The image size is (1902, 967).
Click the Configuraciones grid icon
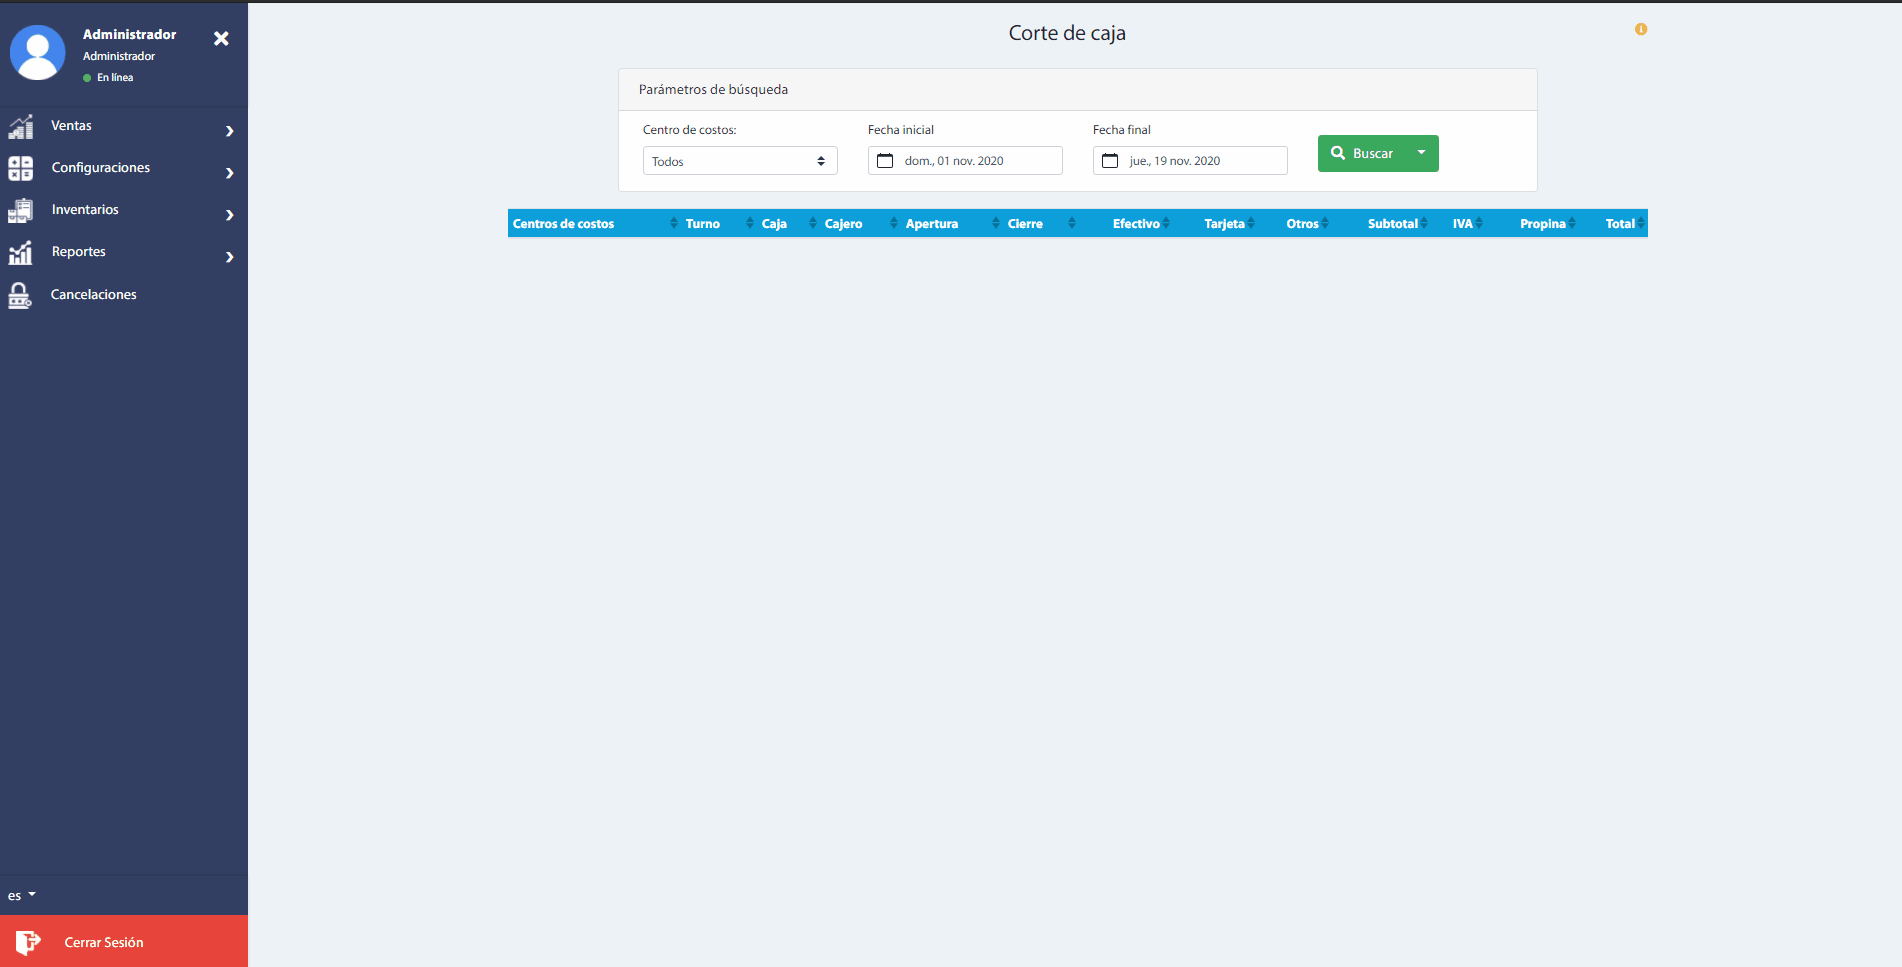[21, 168]
